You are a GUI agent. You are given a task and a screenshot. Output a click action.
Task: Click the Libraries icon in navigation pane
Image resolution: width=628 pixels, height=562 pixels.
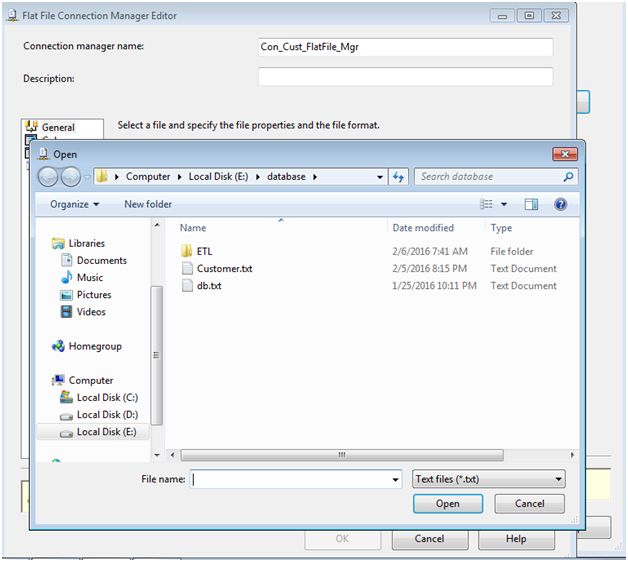click(x=58, y=243)
